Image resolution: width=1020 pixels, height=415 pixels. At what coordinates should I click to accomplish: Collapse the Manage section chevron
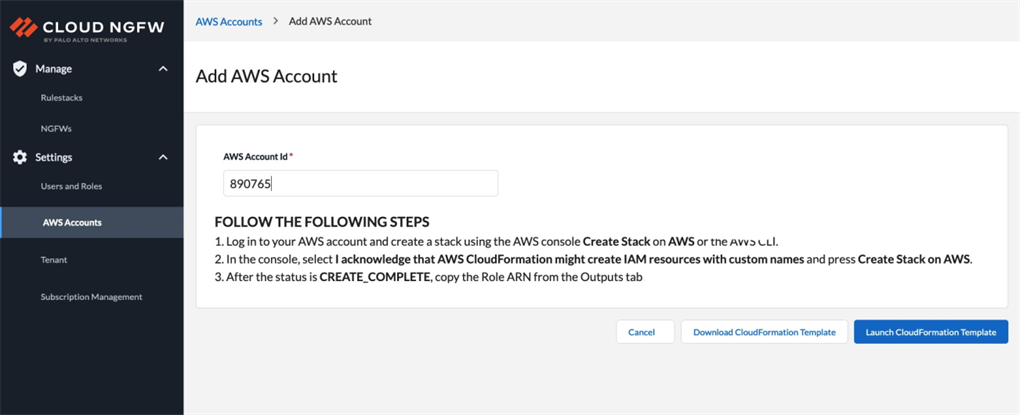point(163,68)
